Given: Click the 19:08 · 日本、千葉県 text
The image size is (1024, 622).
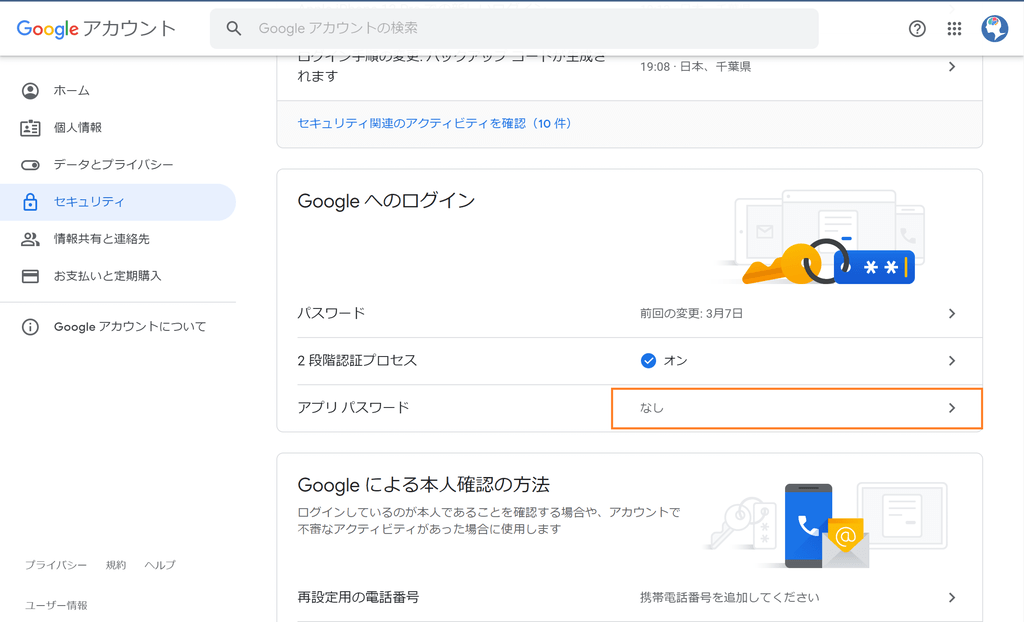Looking at the screenshot, I should [x=695, y=67].
